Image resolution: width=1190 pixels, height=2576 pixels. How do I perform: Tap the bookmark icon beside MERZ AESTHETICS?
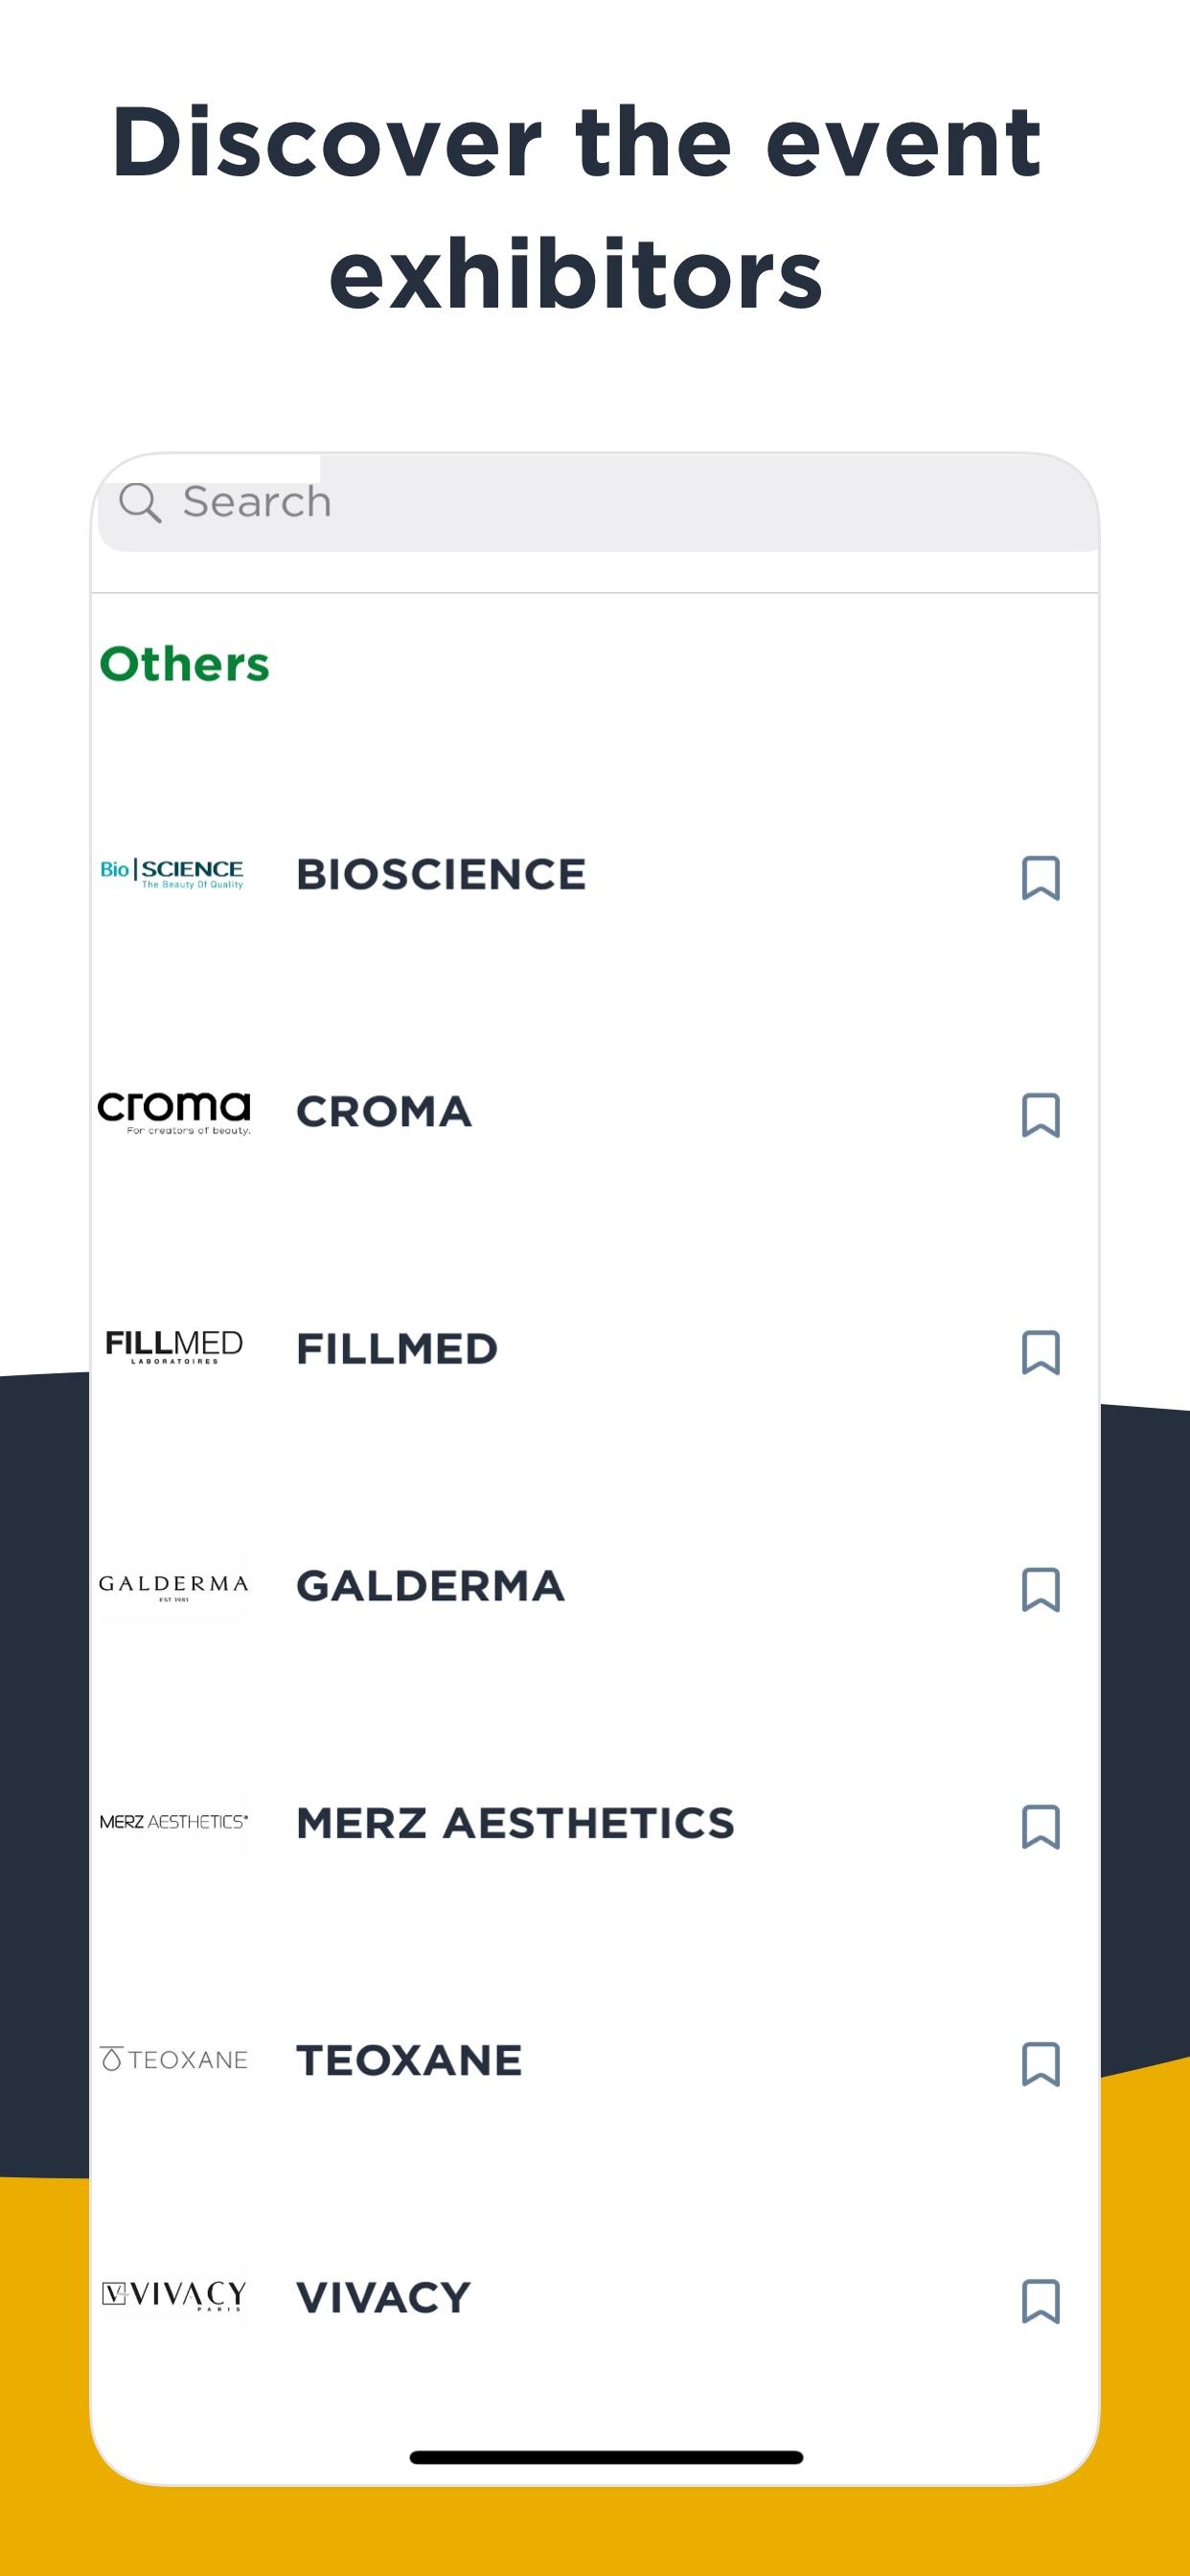pyautogui.click(x=1040, y=1826)
